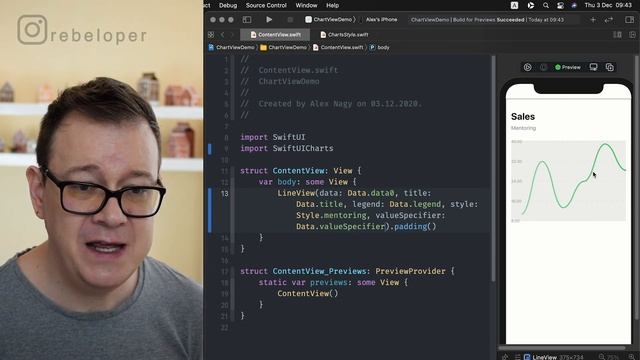Open Window menu
The width and height of the screenshot is (640, 360).
point(306,5)
